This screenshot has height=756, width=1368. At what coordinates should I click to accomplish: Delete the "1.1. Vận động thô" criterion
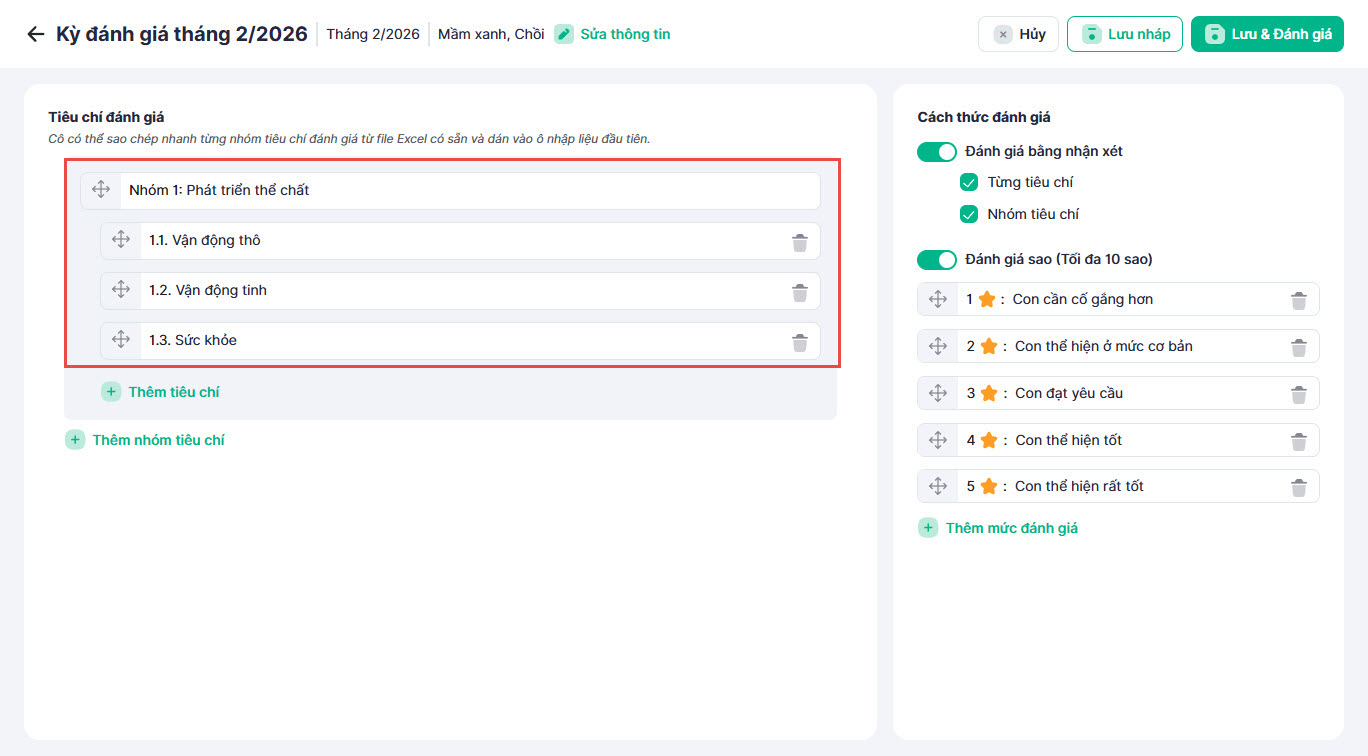800,242
